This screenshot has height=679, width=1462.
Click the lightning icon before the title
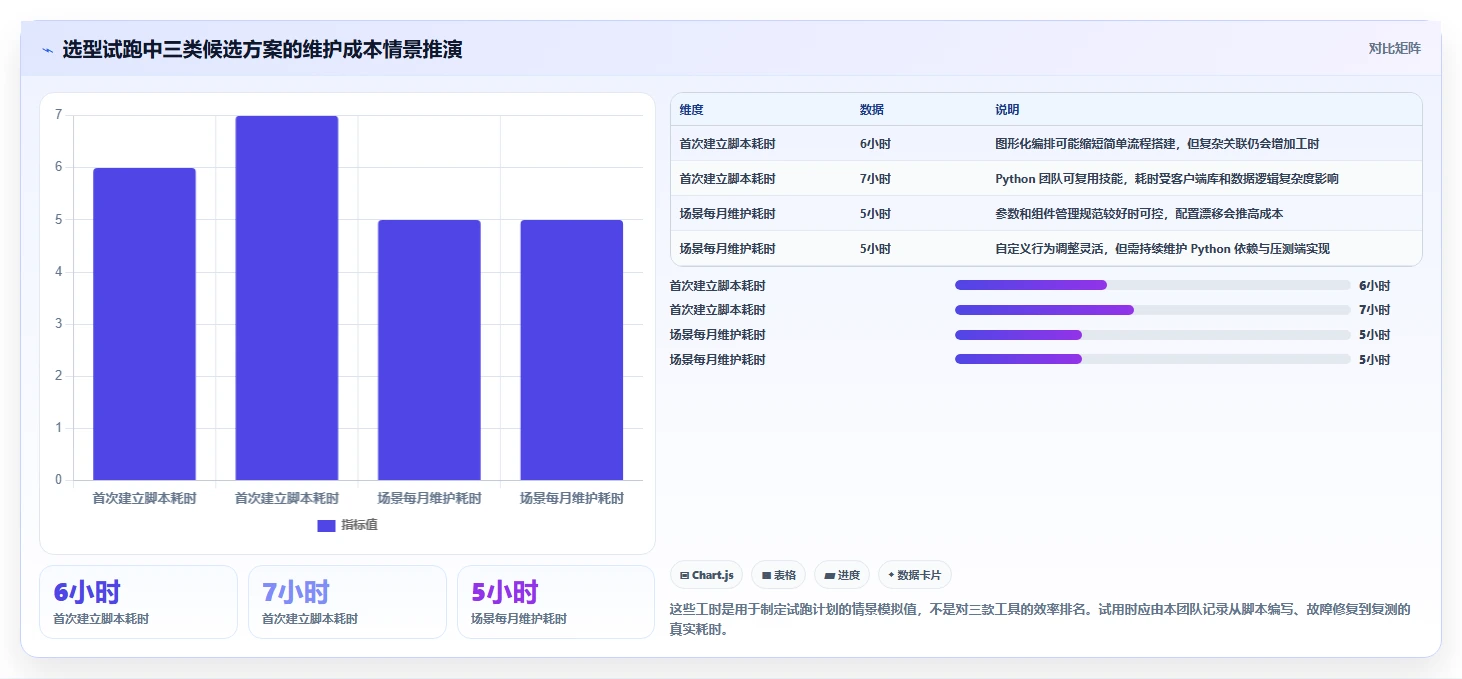coord(47,50)
